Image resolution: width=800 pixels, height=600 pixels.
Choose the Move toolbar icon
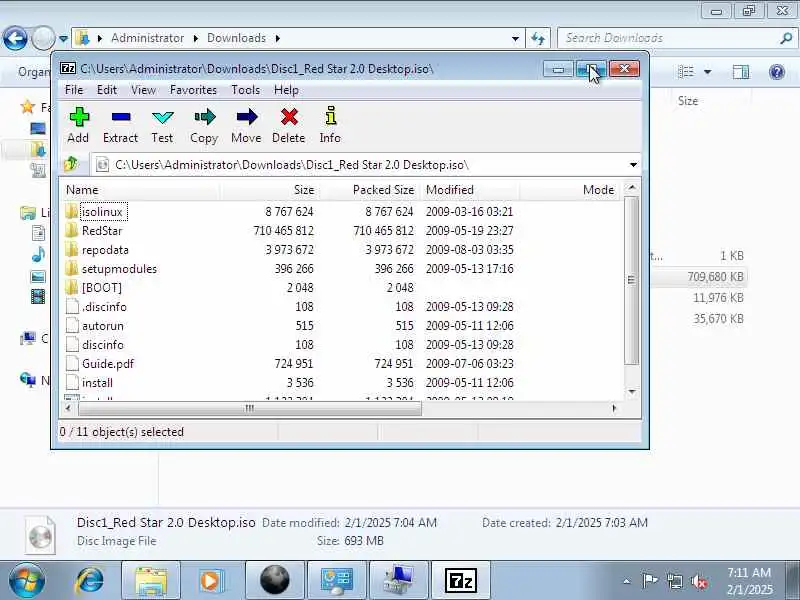click(x=247, y=117)
